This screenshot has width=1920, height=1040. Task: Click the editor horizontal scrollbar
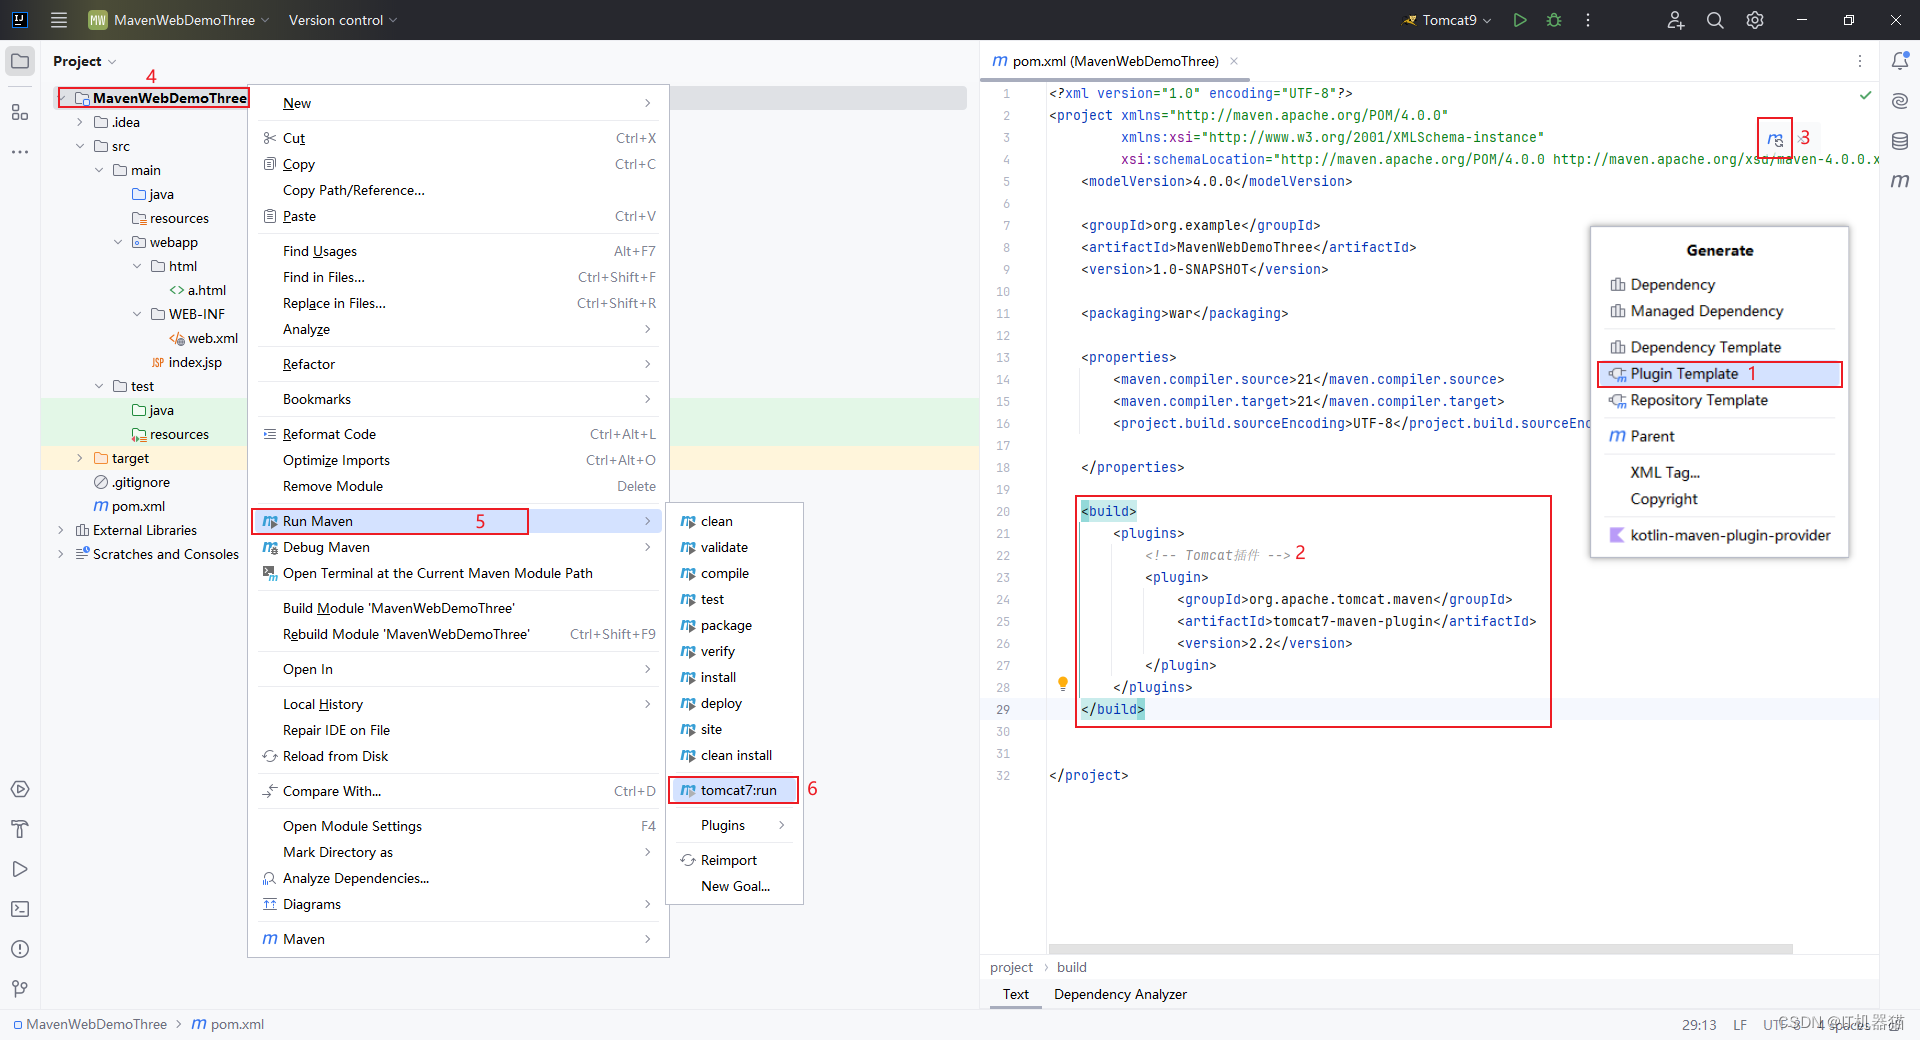(x=1420, y=948)
